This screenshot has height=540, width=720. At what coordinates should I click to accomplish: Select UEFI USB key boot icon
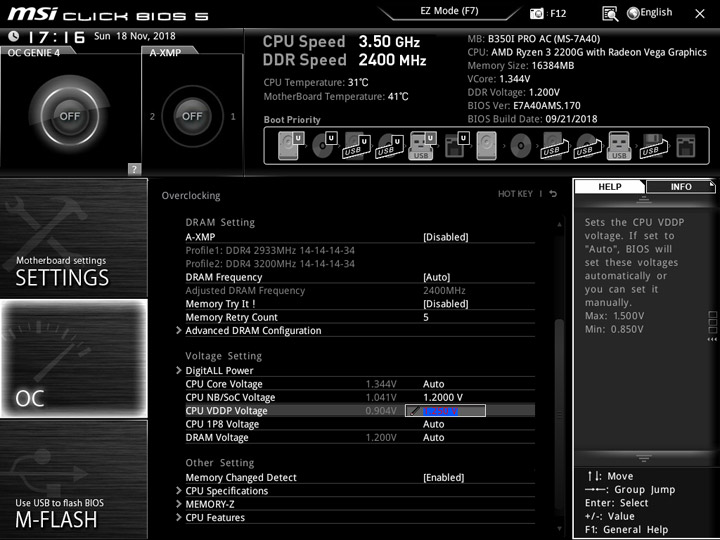[422, 146]
